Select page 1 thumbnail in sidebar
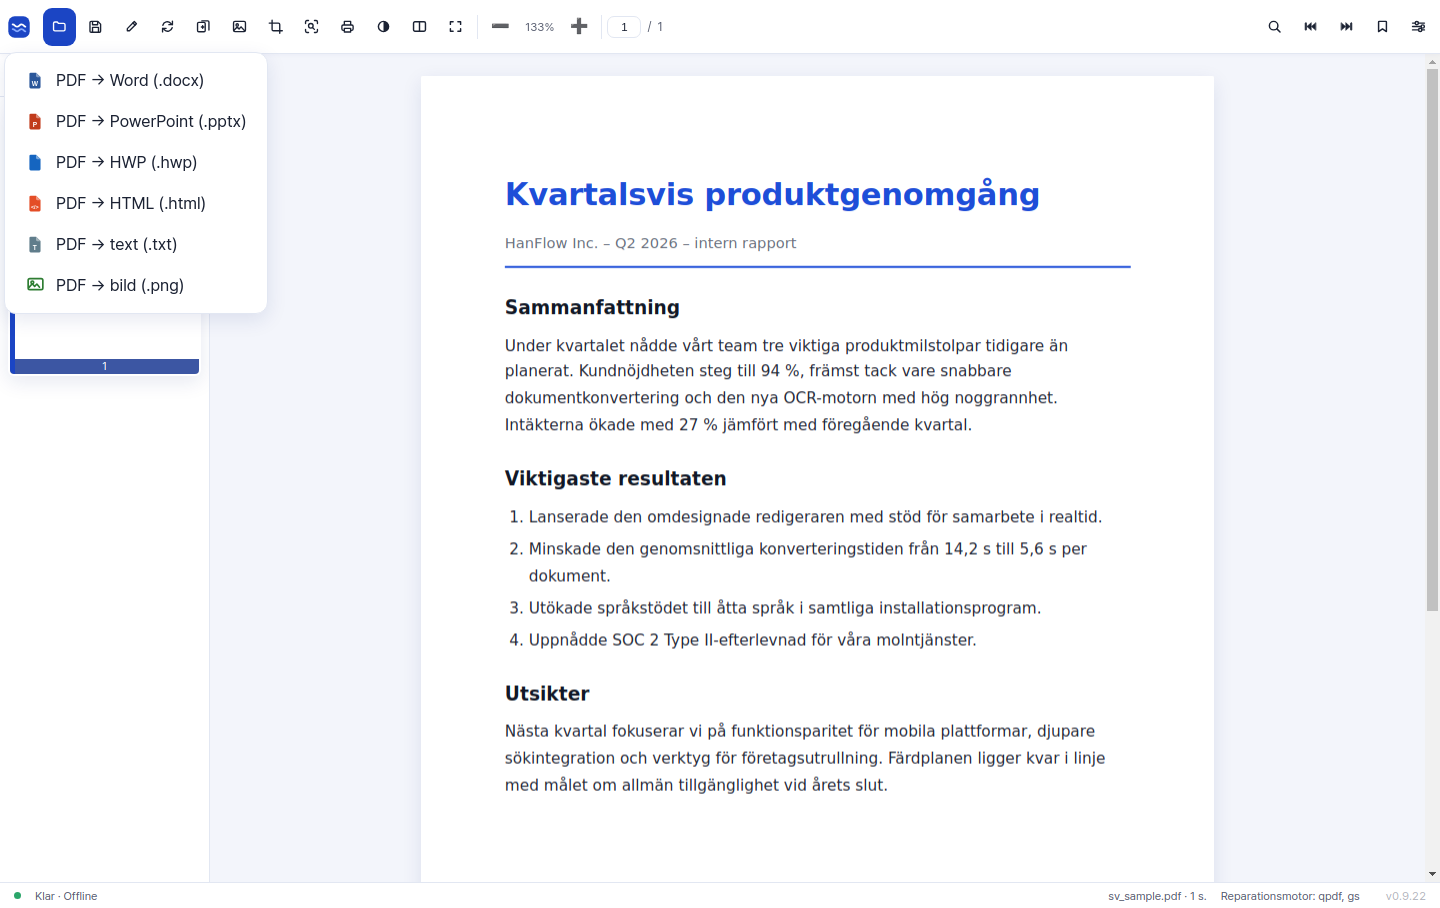Viewport: 1440px width, 908px height. pos(105,343)
